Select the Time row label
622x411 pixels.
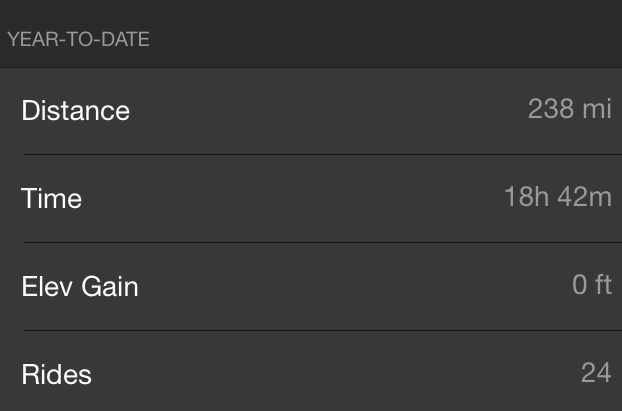[x=51, y=198]
